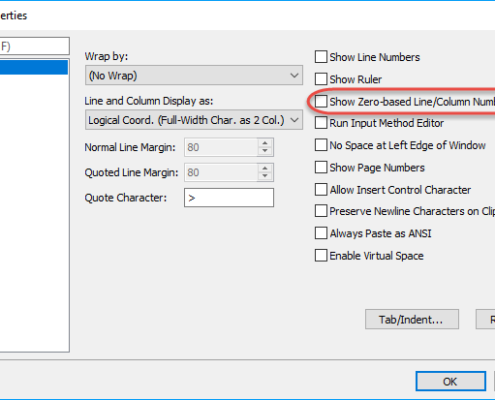Screen dimensions: 495x400
Task: Enable Always Paste as ANSI
Action: coord(321,233)
